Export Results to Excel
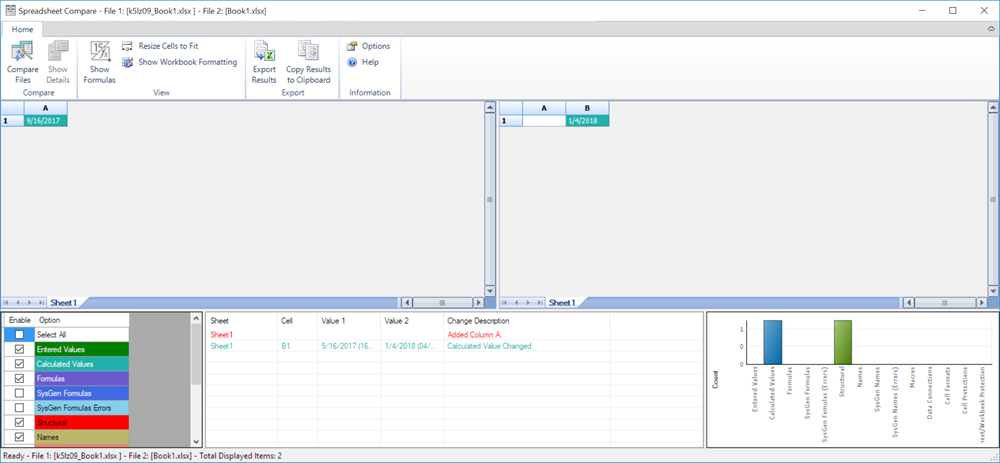Image resolution: width=1000 pixels, height=463 pixels. point(264,62)
